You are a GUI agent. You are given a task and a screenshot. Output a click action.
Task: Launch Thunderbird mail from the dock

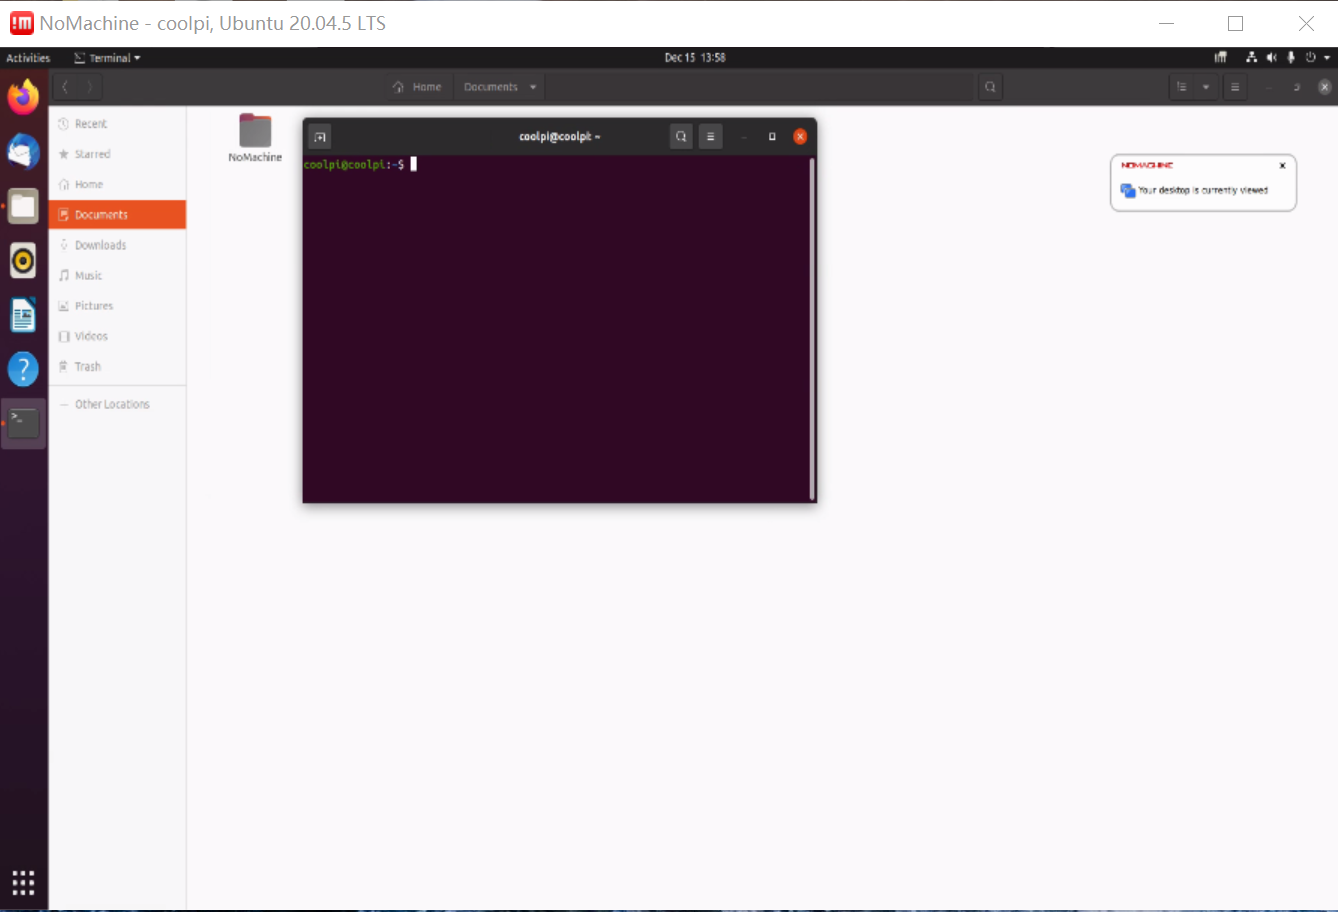pos(23,152)
